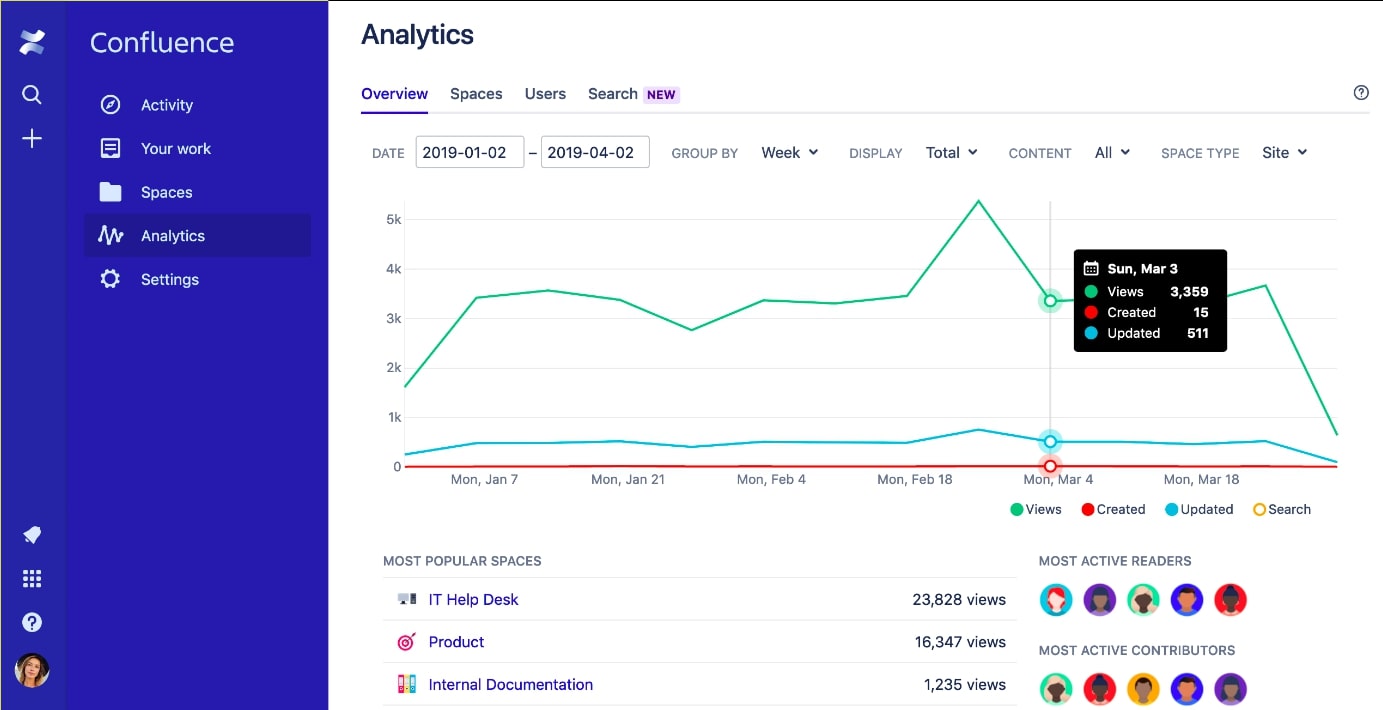Switch to the Users tab

(x=545, y=94)
